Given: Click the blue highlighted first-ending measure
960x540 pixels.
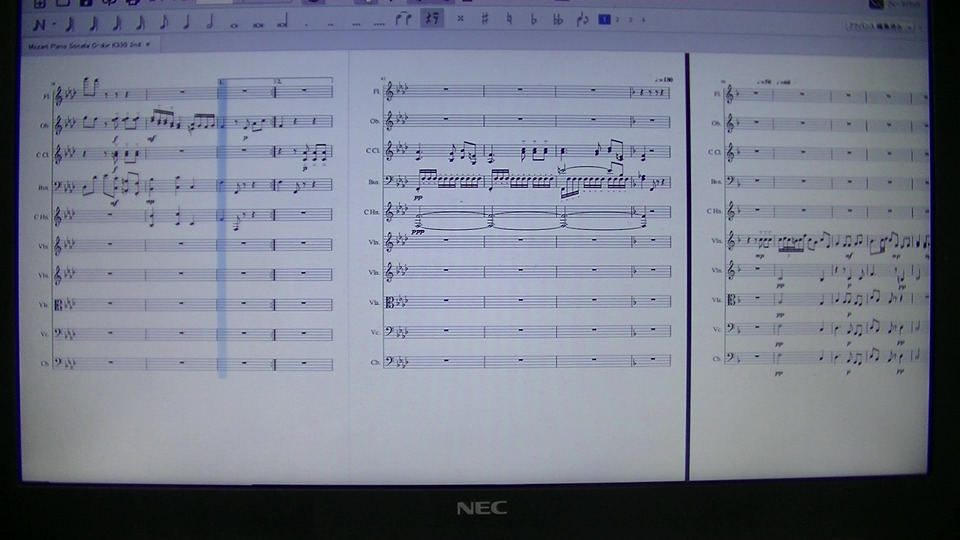Looking at the screenshot, I should pos(222,228).
